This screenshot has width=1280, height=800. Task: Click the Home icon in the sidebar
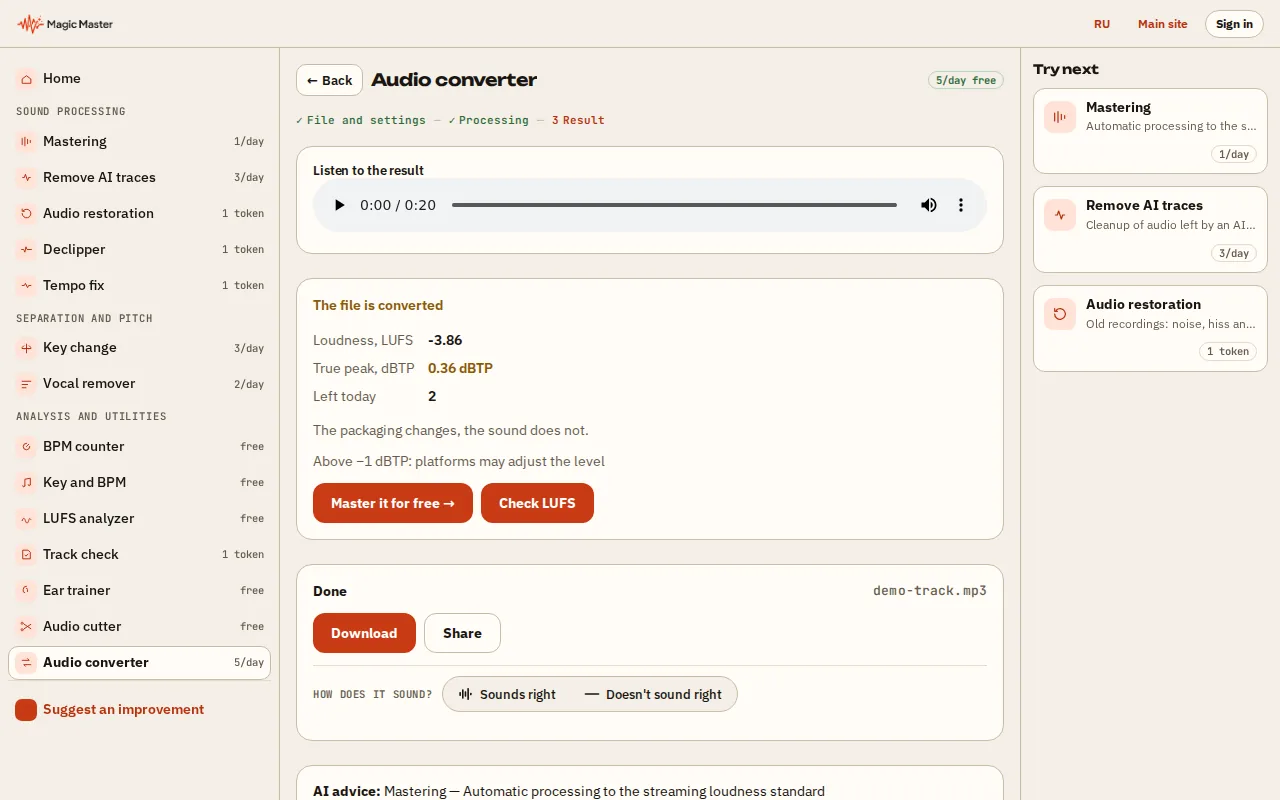26,78
